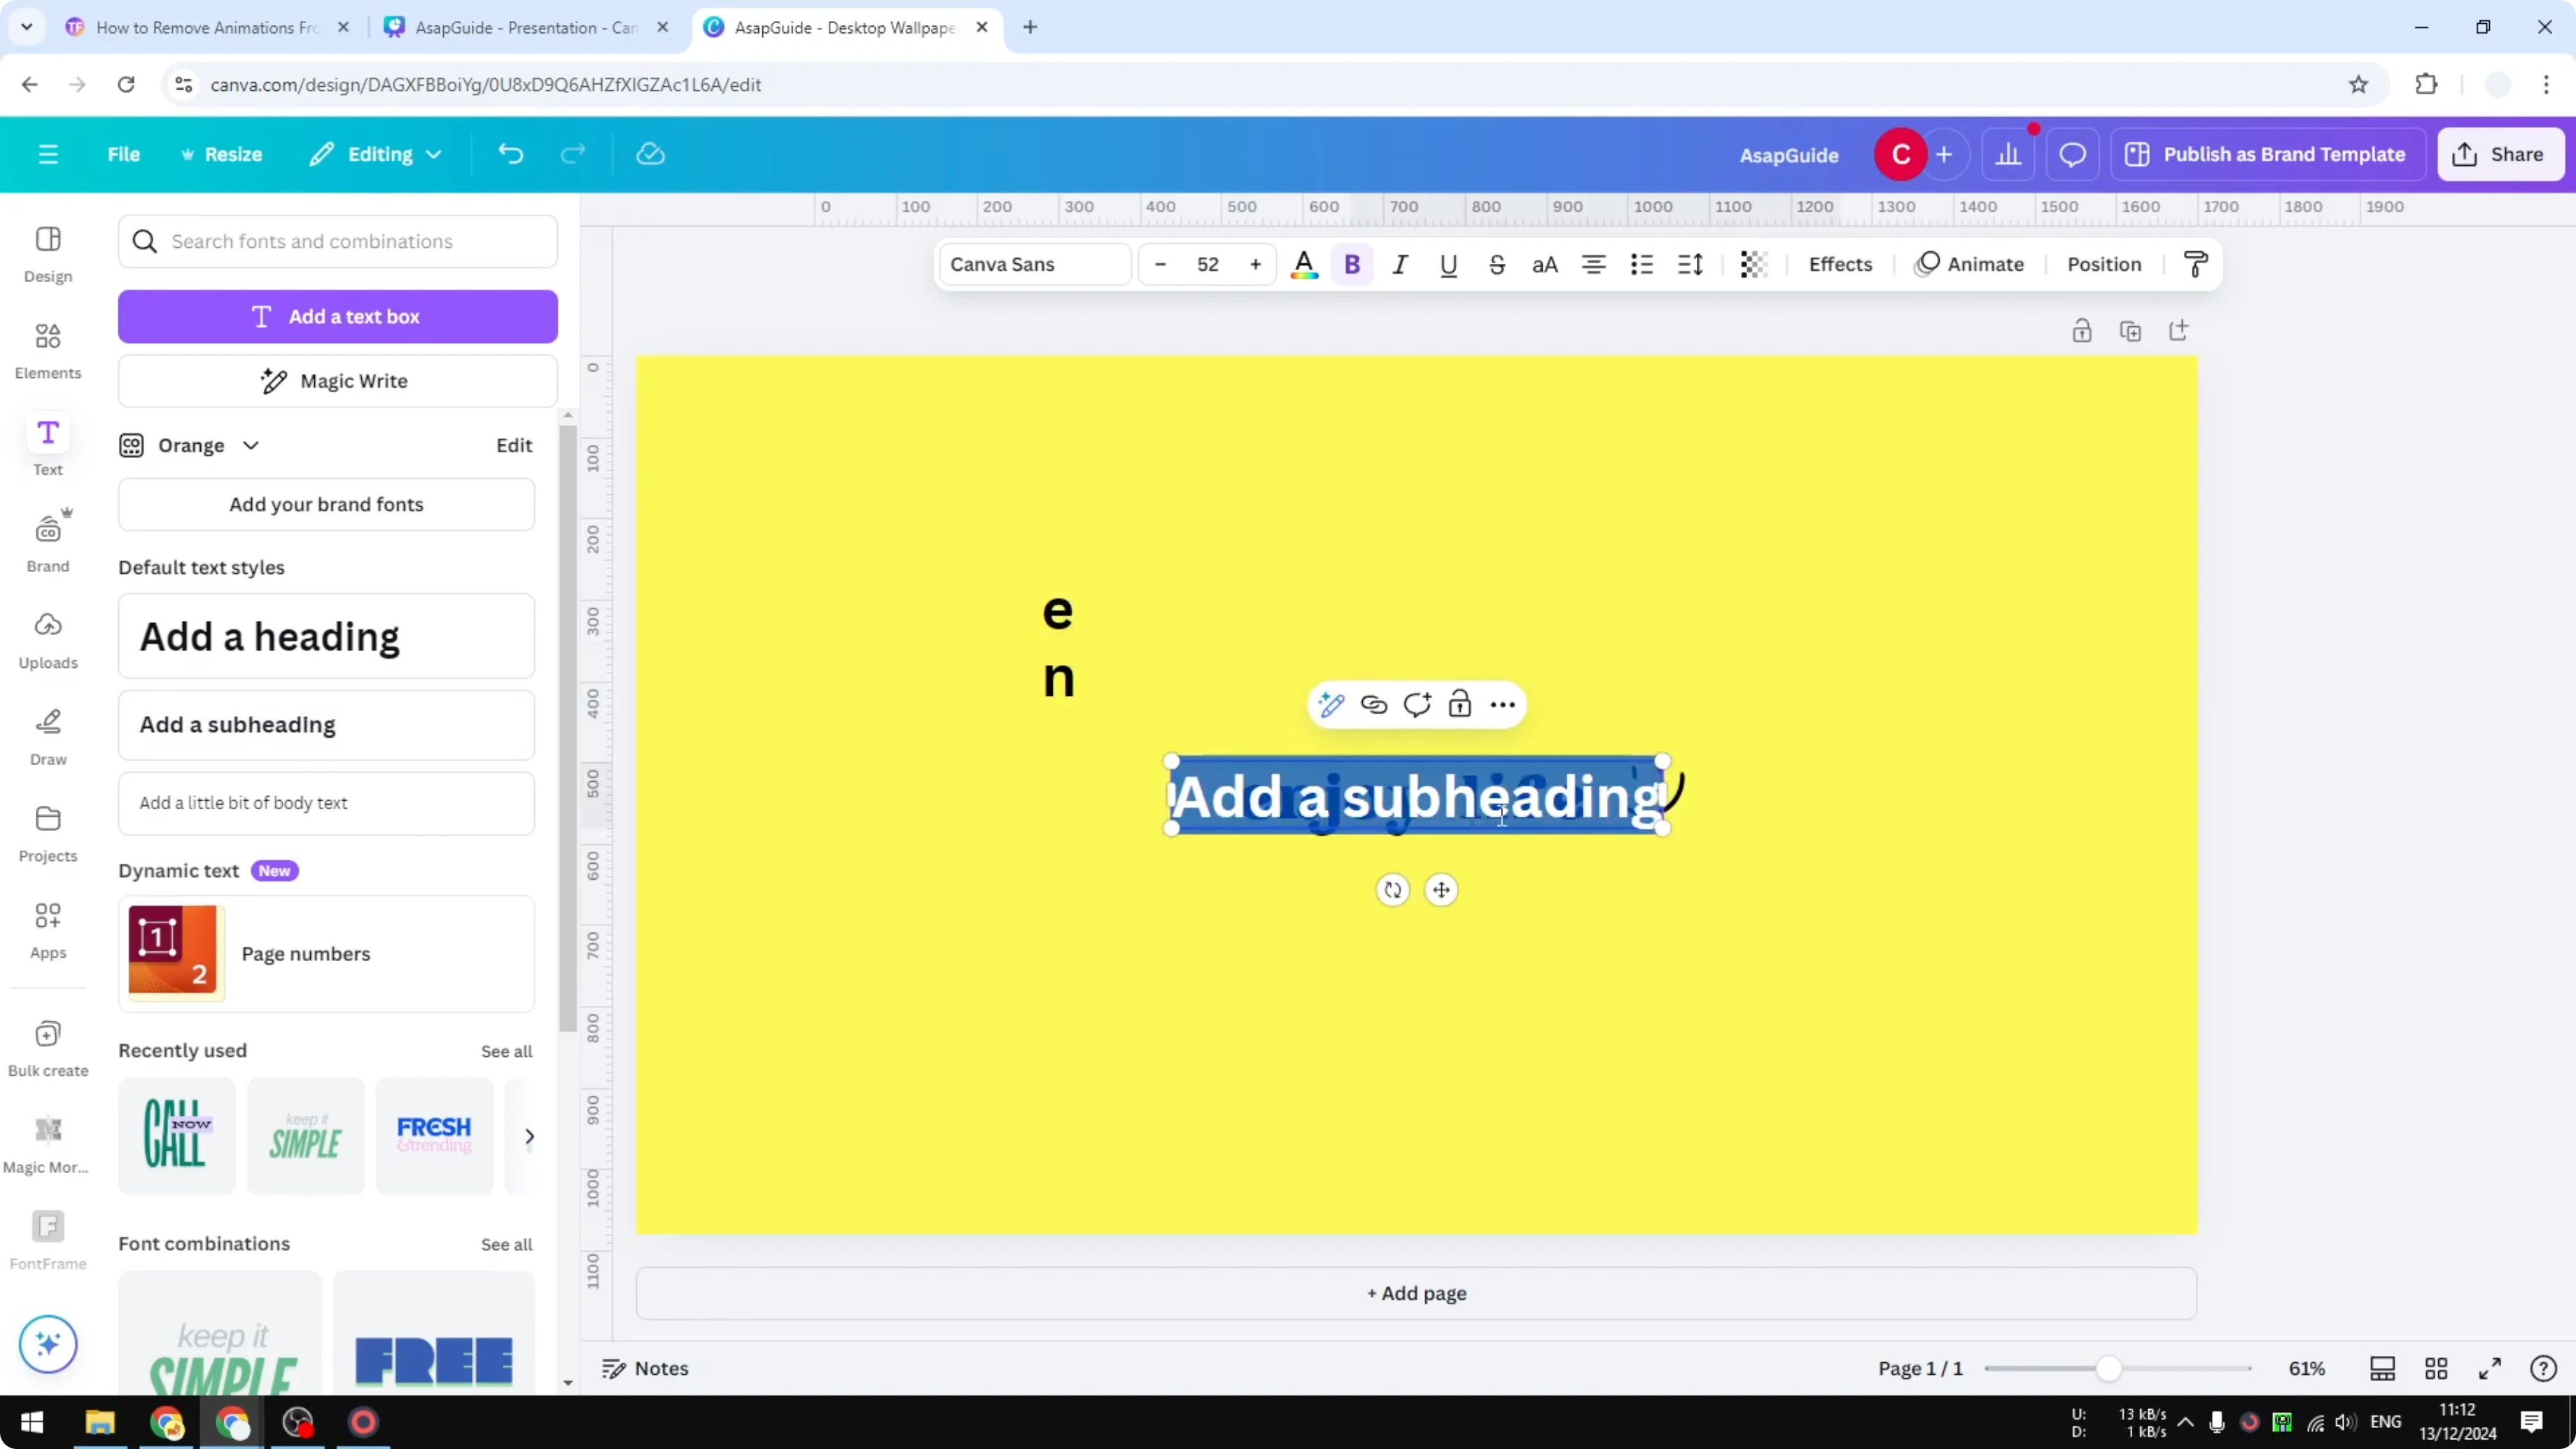Open the link icon above selected text
This screenshot has width=2576, height=1449.
click(x=1374, y=704)
